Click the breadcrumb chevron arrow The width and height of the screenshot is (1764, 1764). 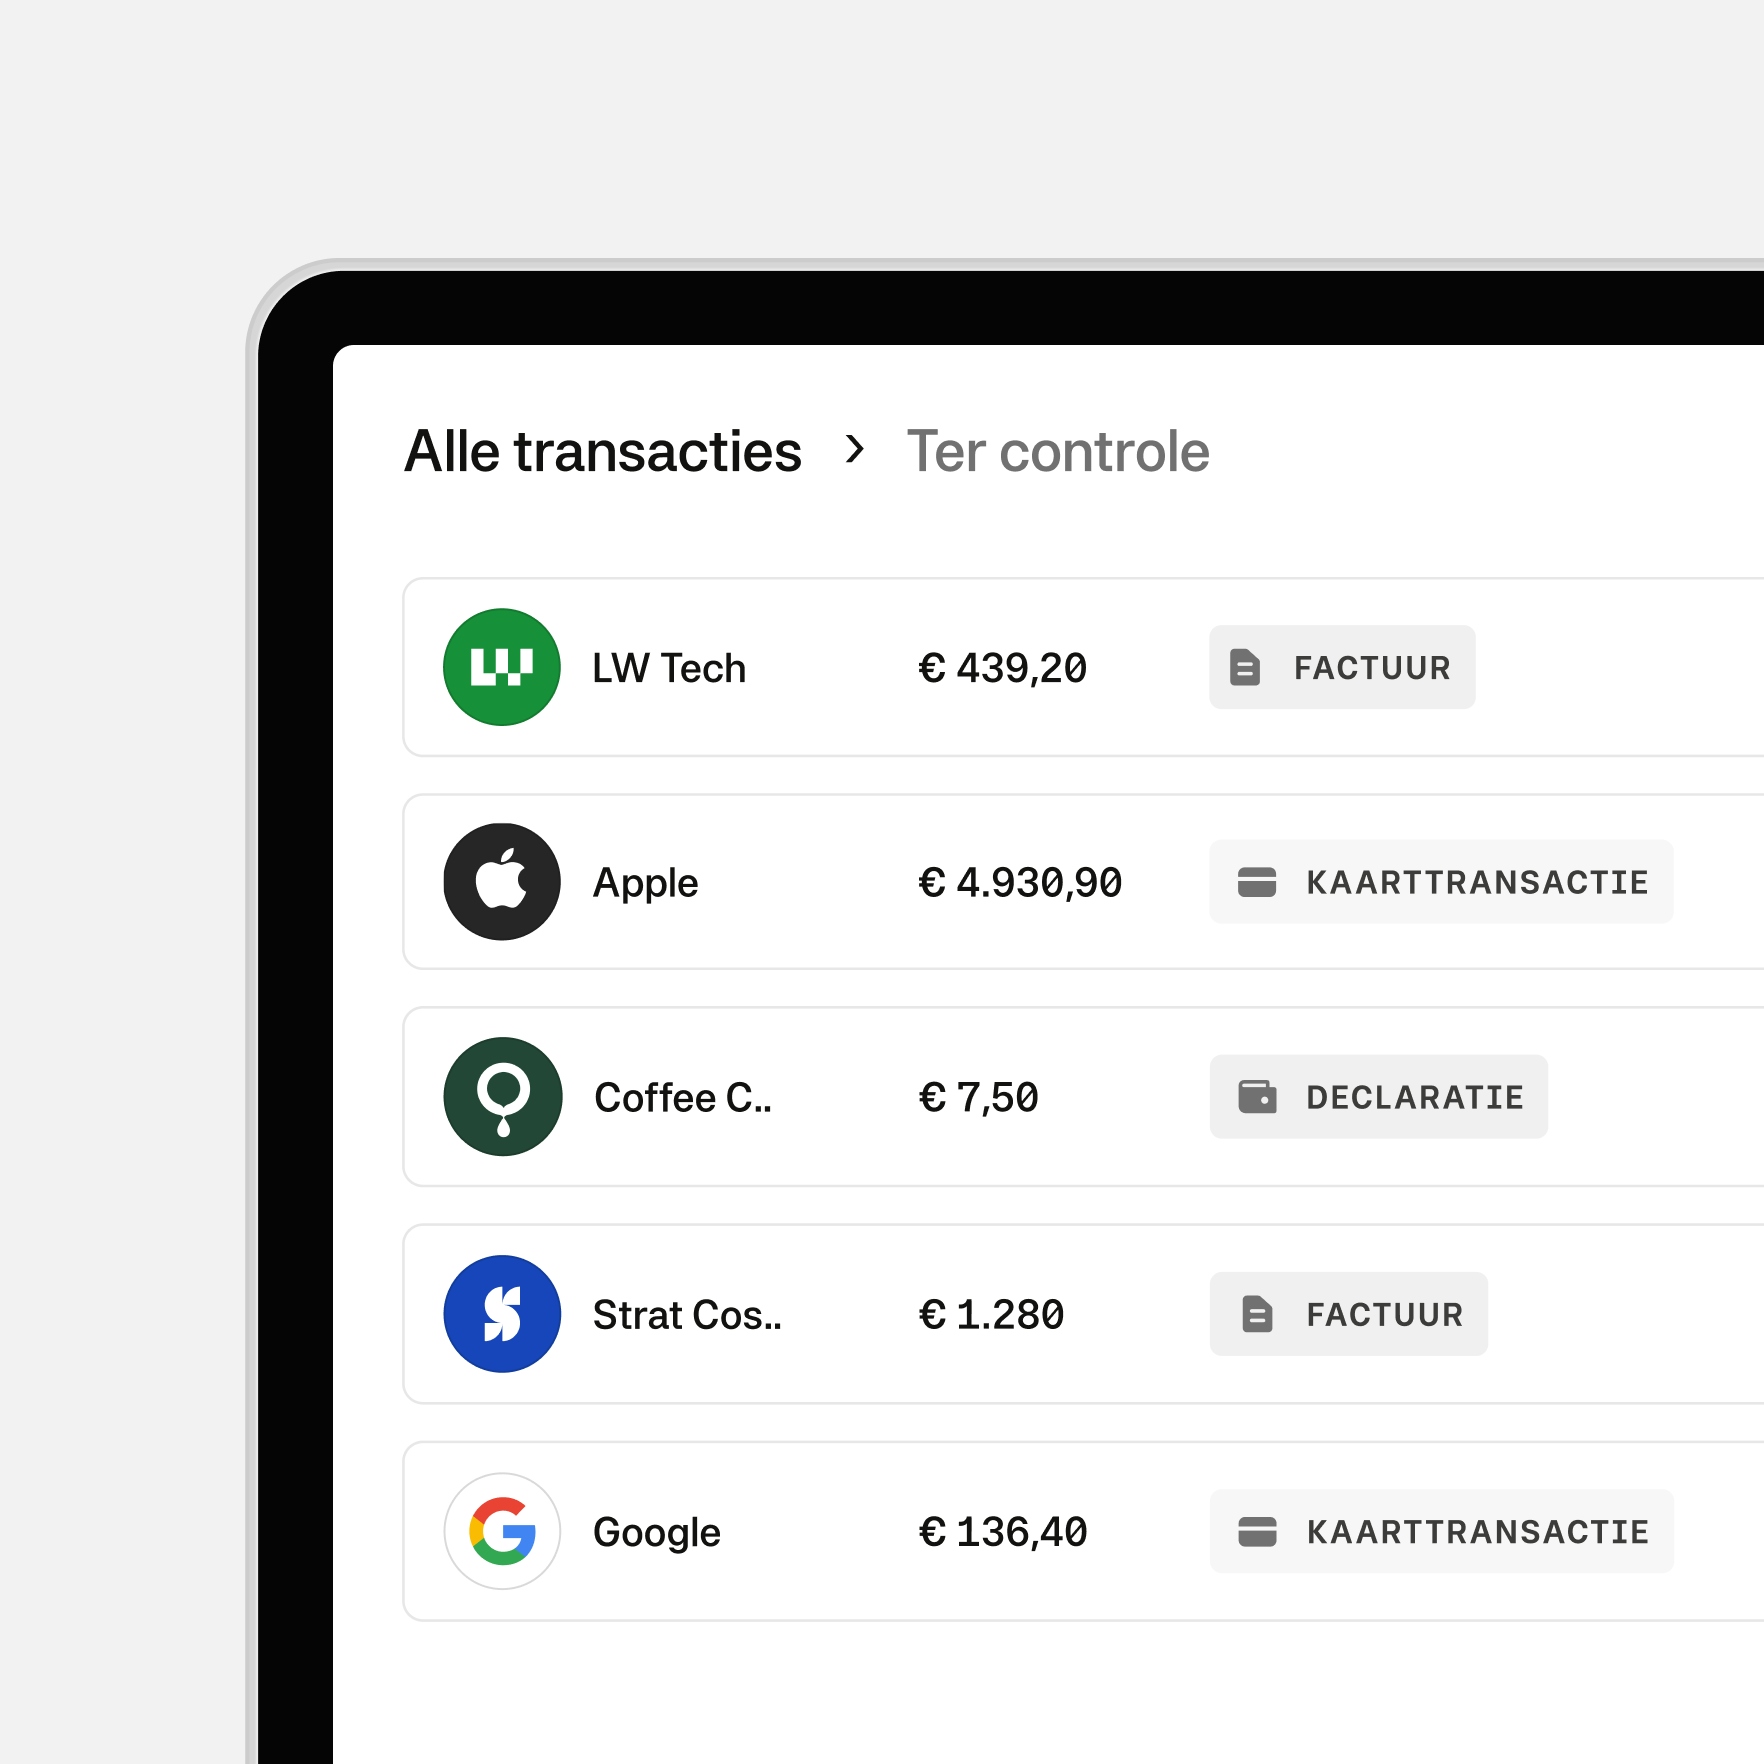point(854,450)
